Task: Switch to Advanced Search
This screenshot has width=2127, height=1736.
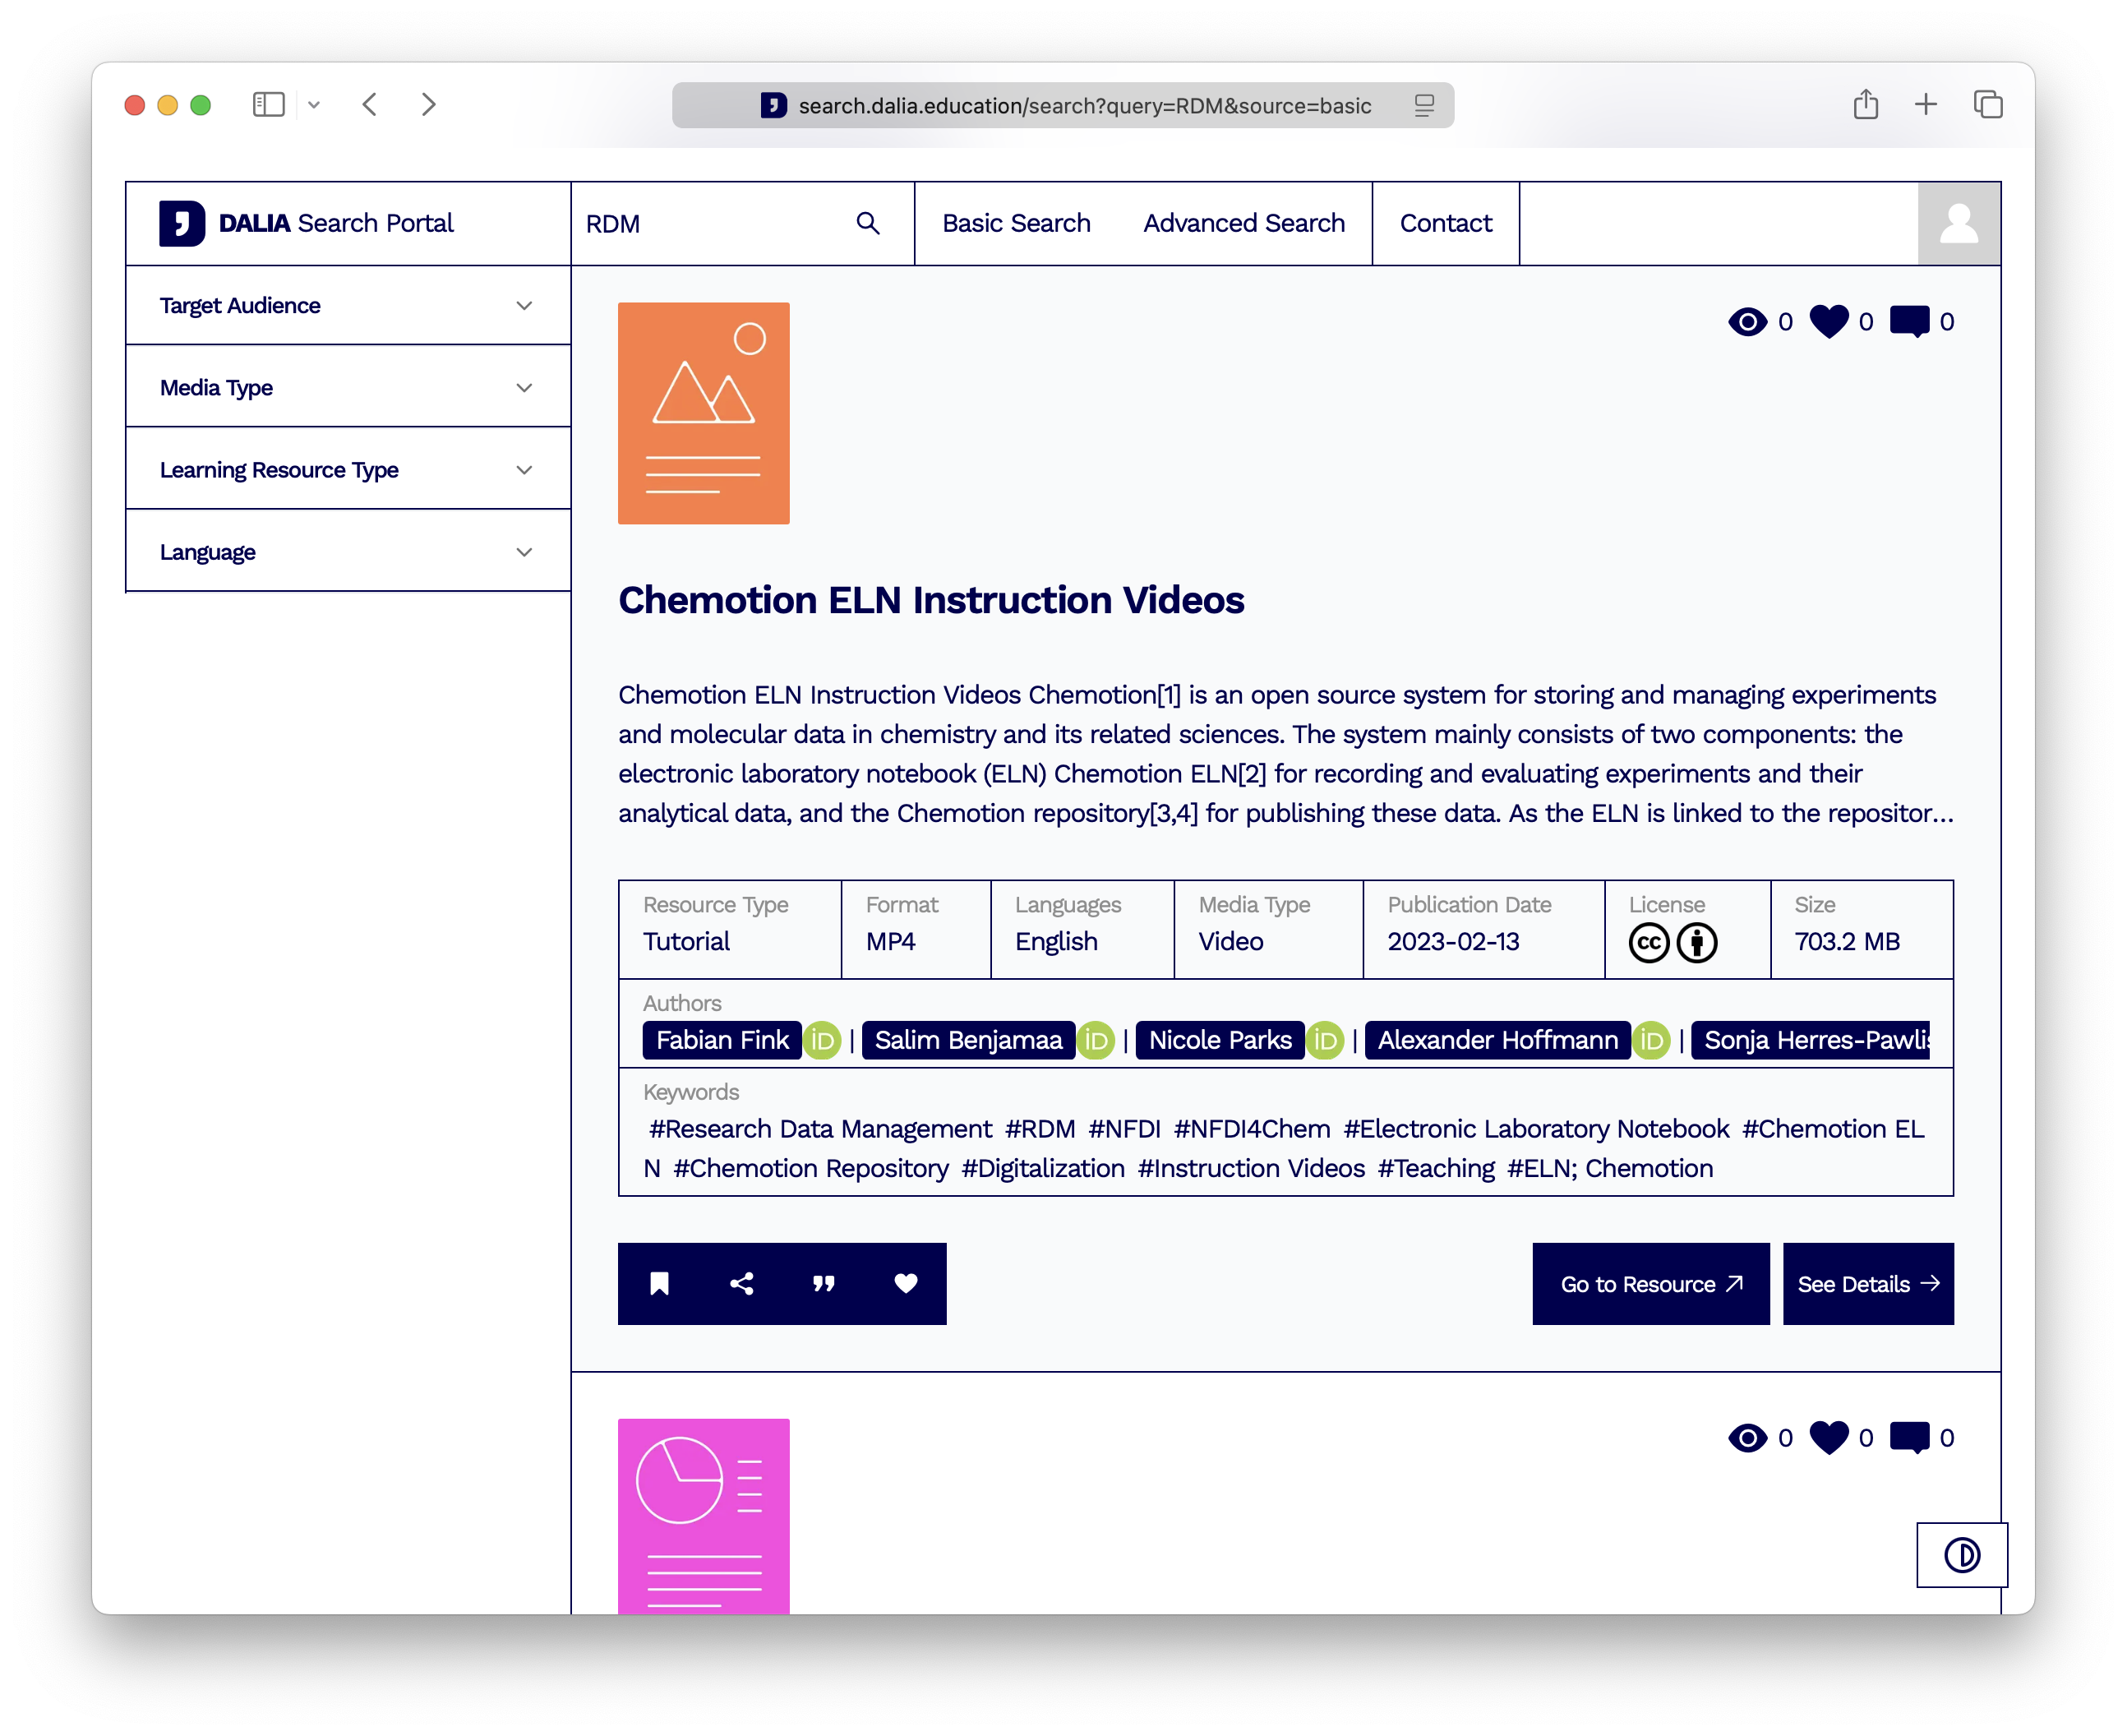Action: [x=1243, y=224]
